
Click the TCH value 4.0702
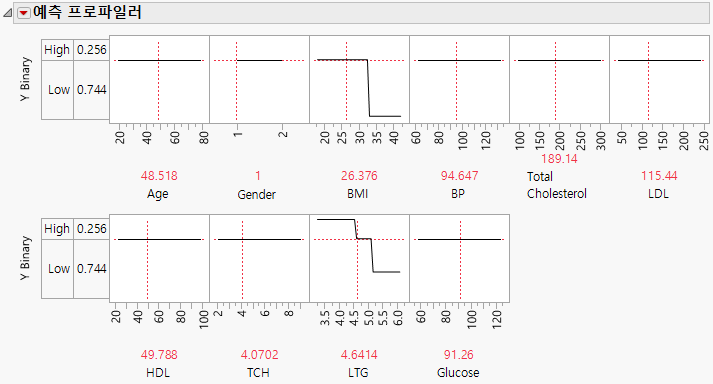pyautogui.click(x=259, y=354)
